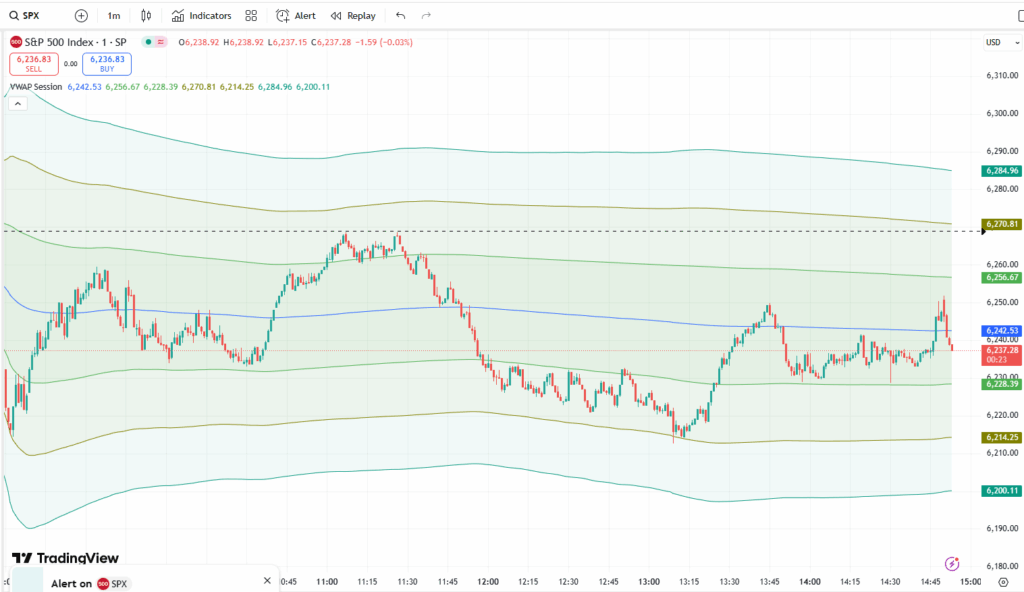Viewport: 1024px width, 592px height.
Task: Close the Alert on SPX popup
Action: [267, 580]
